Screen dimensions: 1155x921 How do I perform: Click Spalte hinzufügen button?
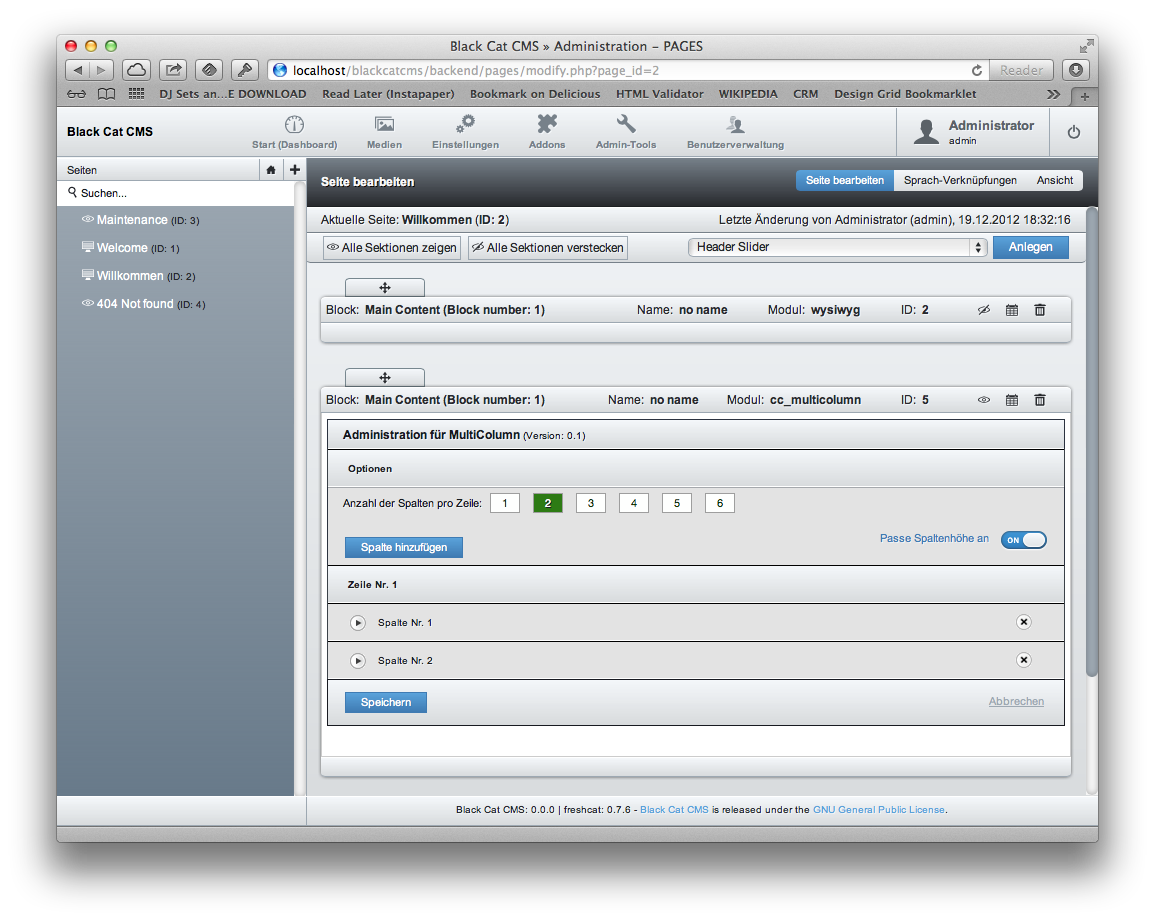[404, 547]
